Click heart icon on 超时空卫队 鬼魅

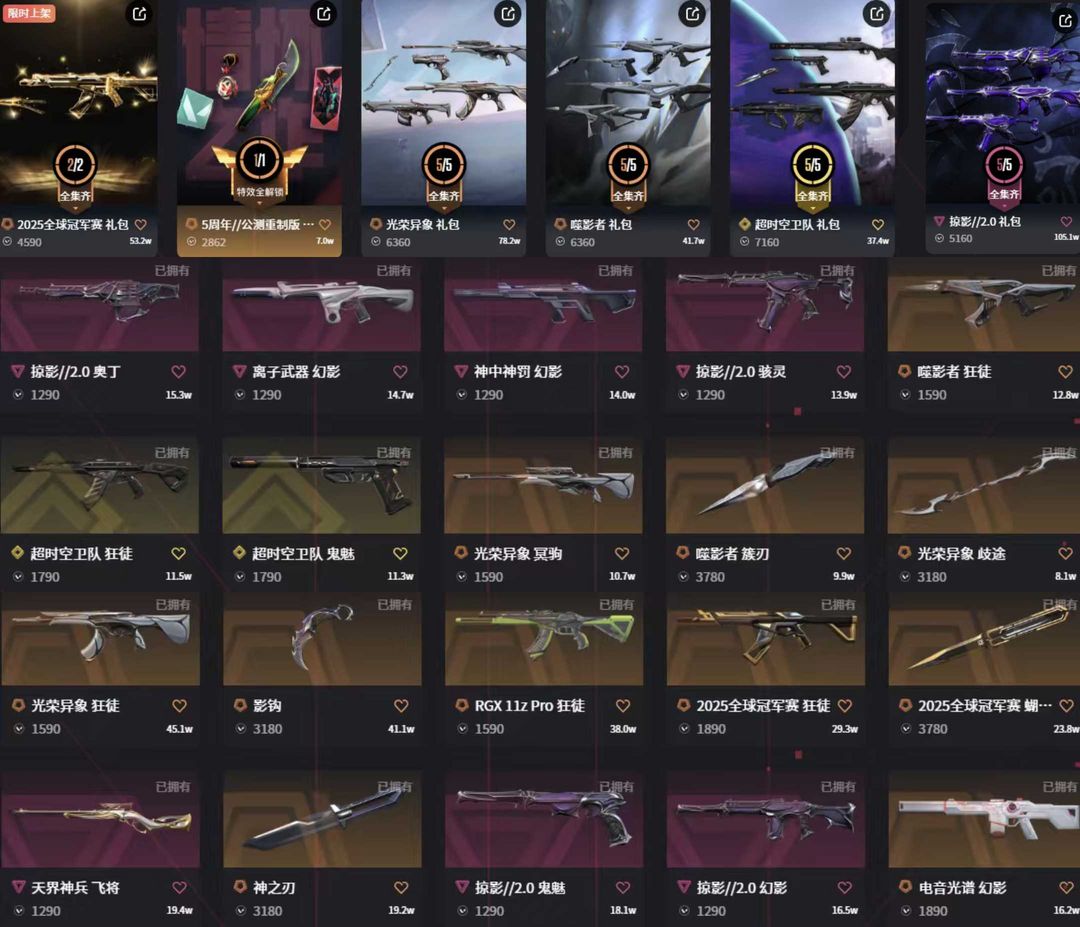400,554
